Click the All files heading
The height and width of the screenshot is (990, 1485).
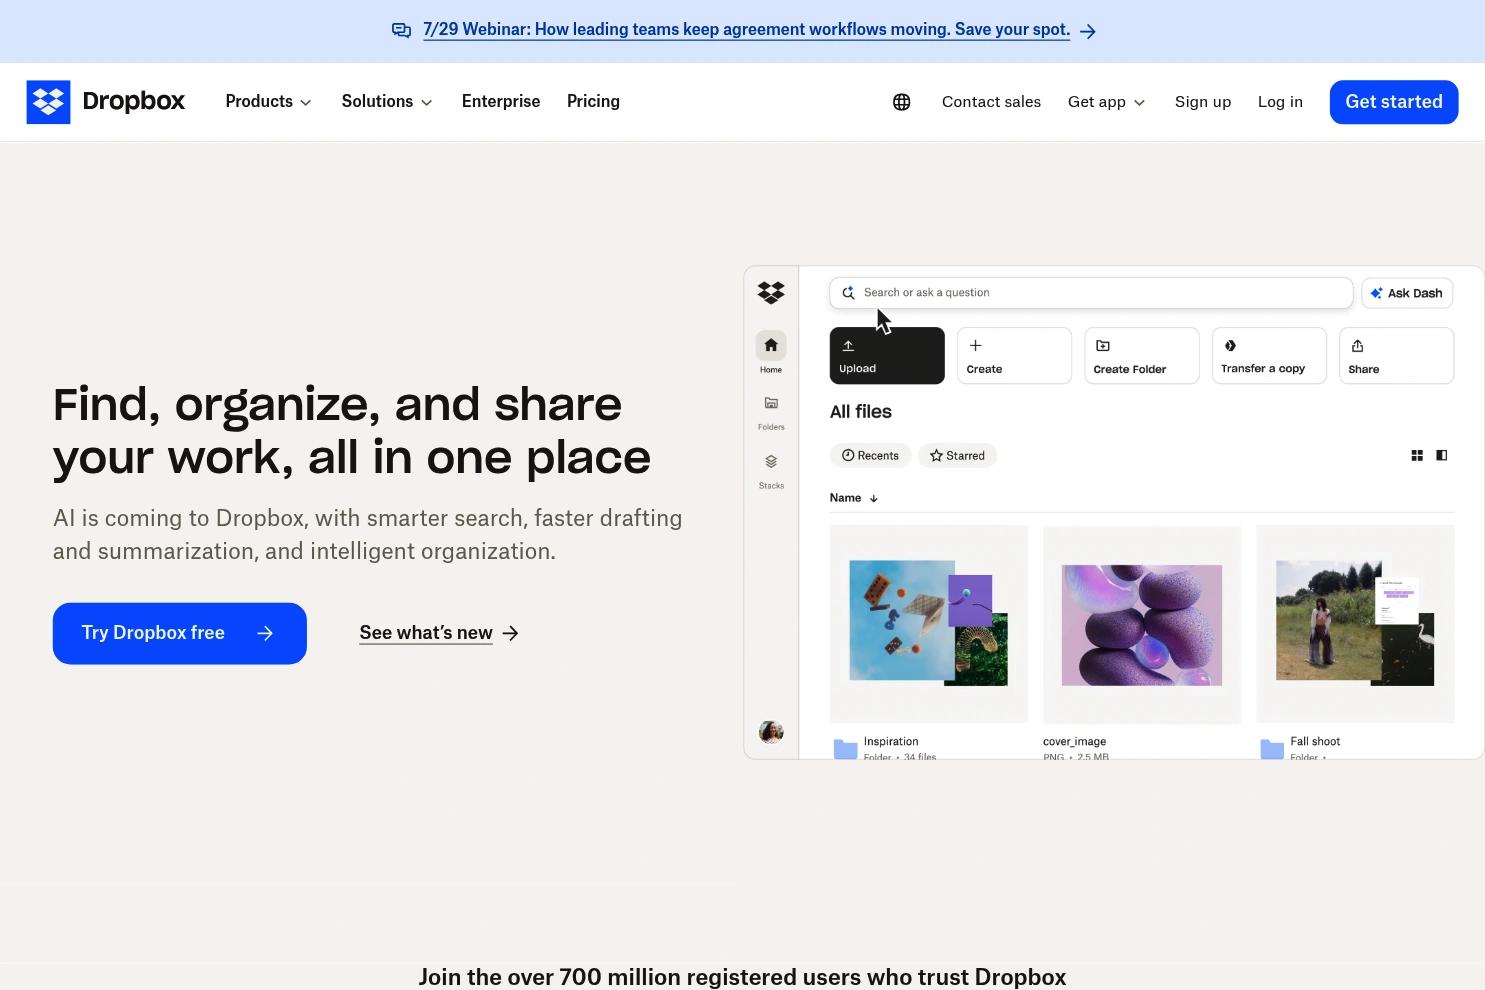click(x=861, y=412)
